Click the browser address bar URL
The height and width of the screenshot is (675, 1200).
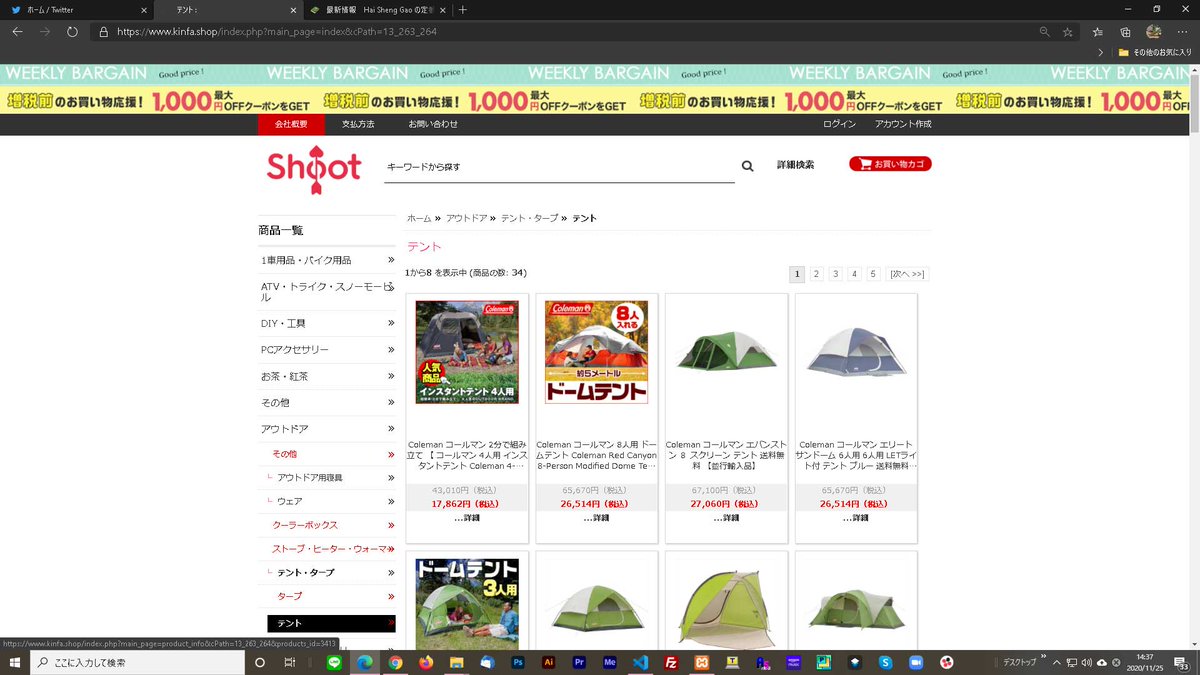(x=277, y=31)
